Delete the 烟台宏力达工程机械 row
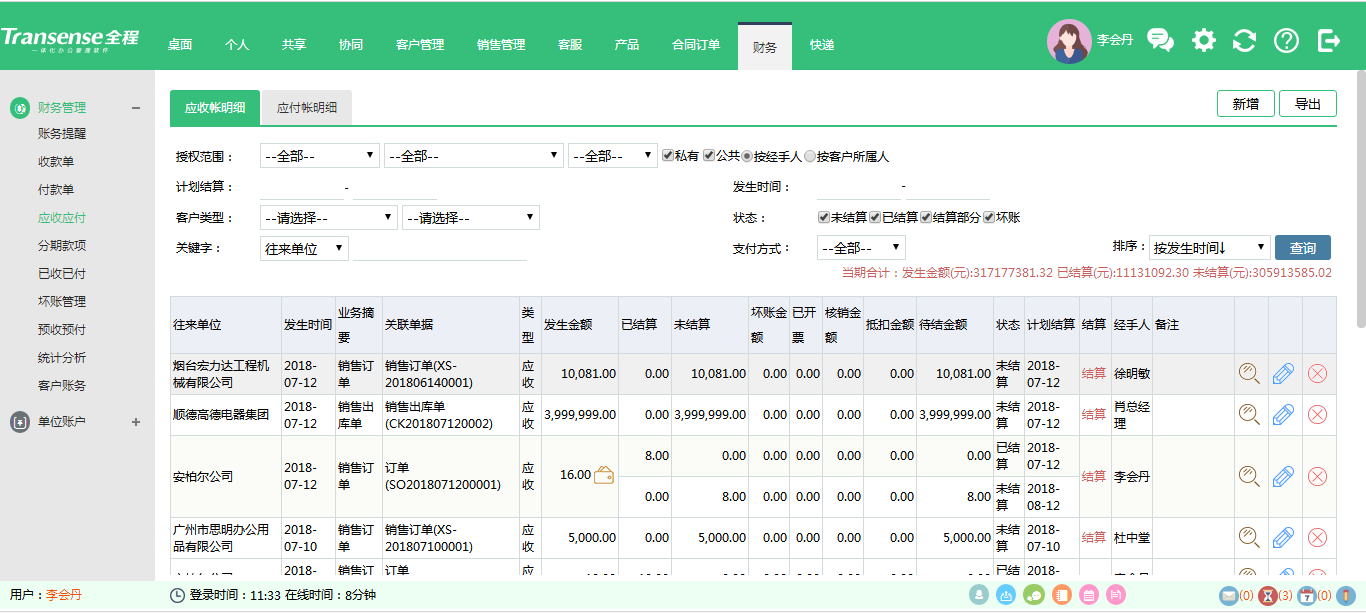This screenshot has height=613, width=1366. pos(1318,374)
